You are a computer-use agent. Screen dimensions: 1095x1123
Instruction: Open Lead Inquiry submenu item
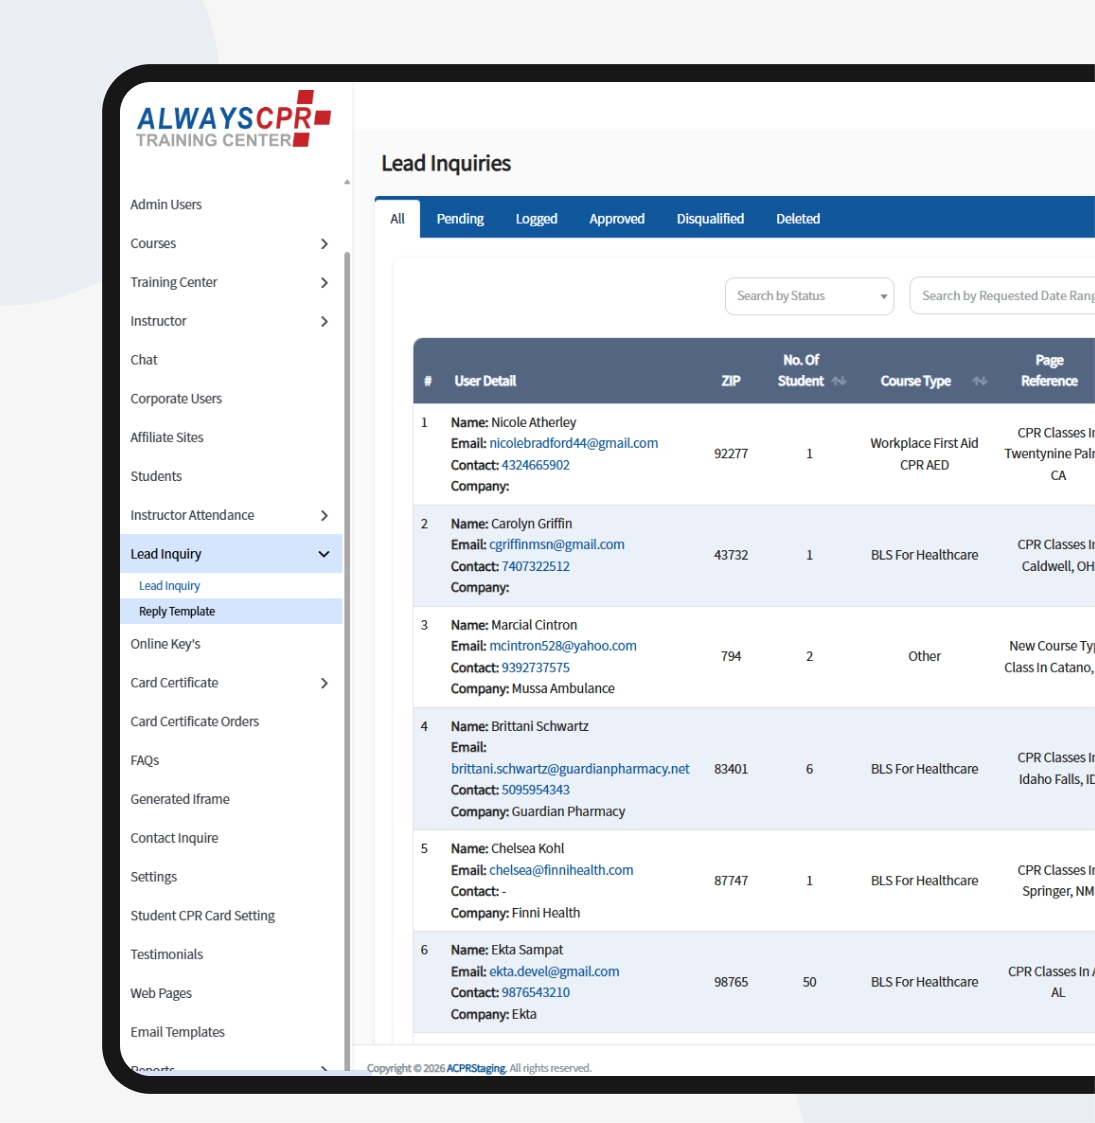tap(170, 585)
